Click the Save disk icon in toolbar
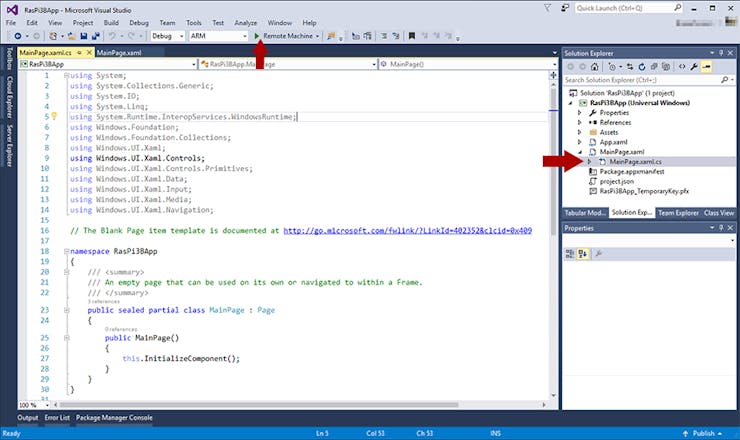Viewport: 740px width, 440px height. click(x=84, y=36)
